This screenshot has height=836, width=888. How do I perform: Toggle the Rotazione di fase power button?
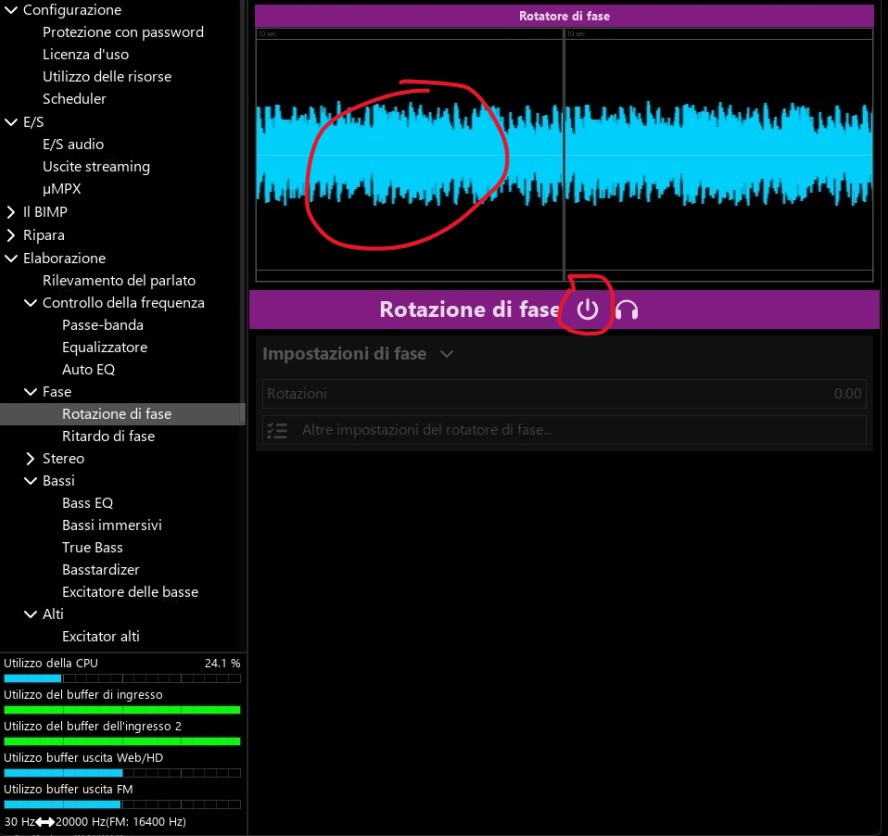pyautogui.click(x=587, y=310)
